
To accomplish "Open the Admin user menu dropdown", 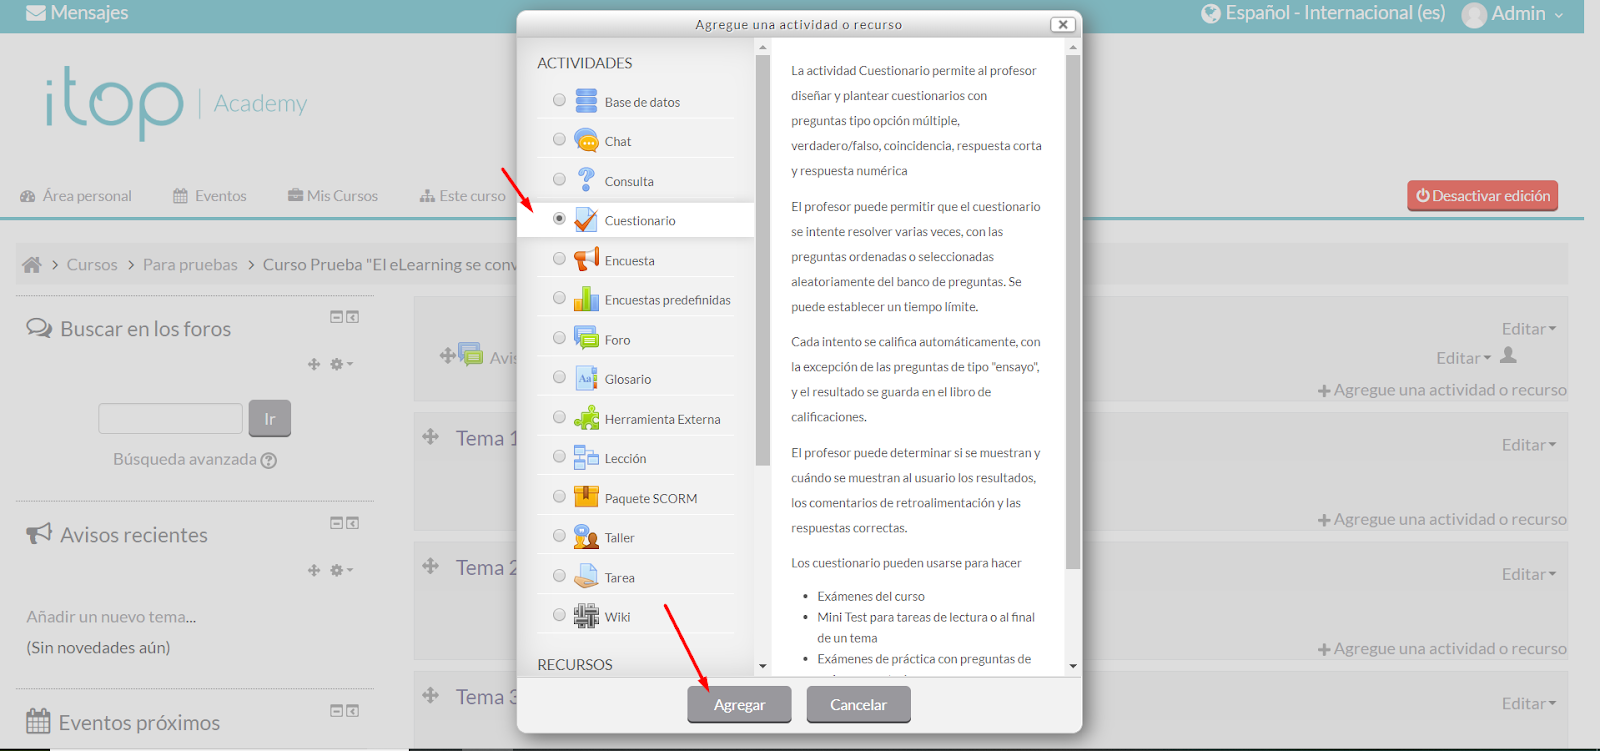I will 1514,14.
